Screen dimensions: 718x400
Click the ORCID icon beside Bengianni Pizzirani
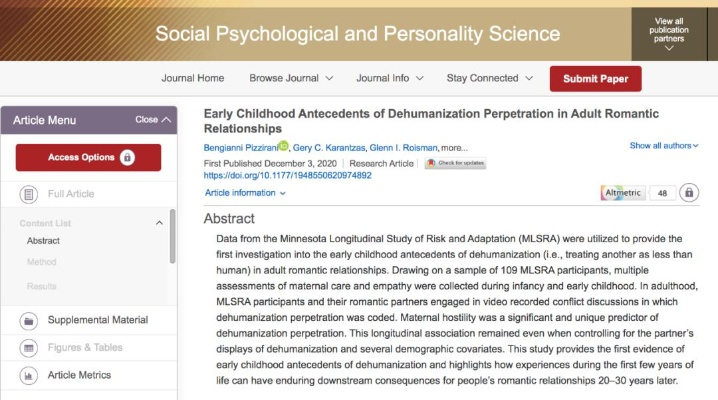tap(283, 147)
